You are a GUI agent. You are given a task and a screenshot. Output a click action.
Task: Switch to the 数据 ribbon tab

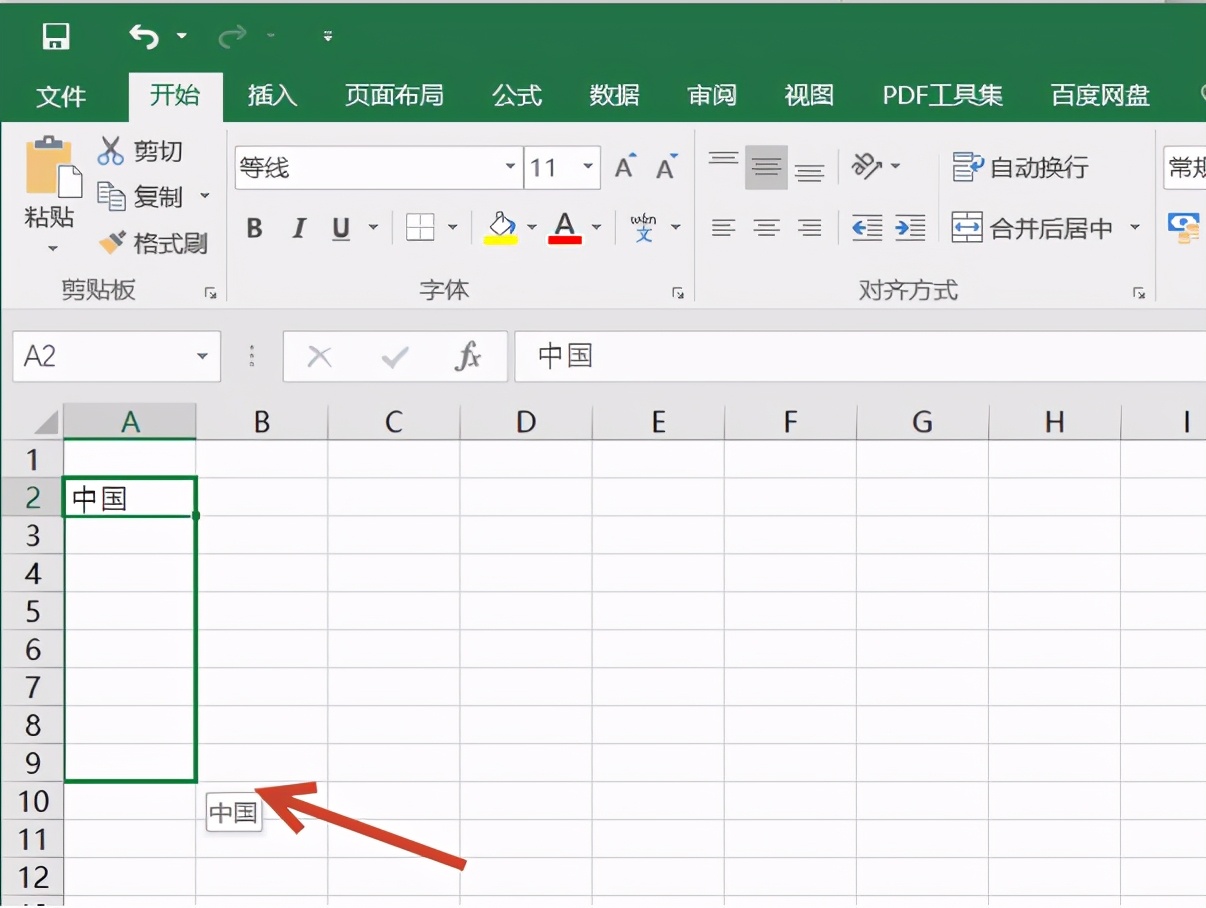coord(614,96)
